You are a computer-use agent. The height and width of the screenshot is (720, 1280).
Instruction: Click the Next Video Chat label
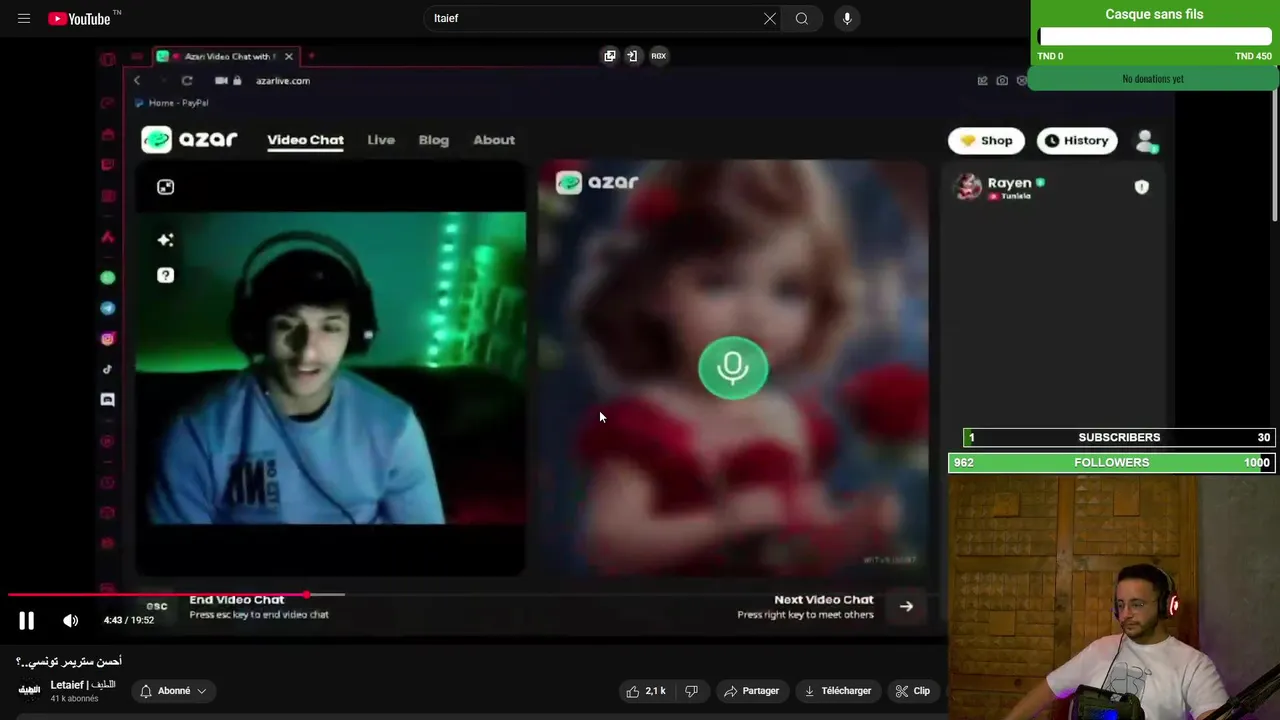pyautogui.click(x=824, y=600)
